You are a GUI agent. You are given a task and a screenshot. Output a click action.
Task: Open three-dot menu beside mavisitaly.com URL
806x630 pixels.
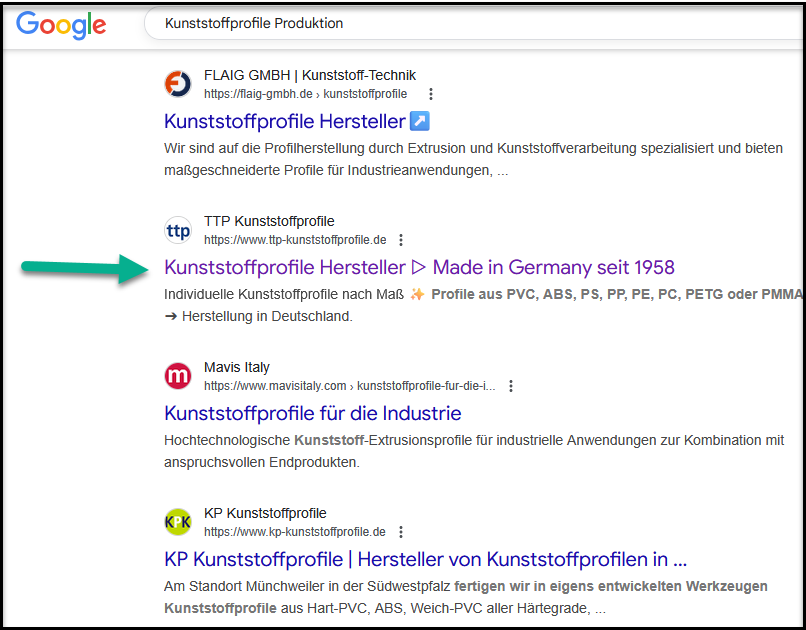511,386
